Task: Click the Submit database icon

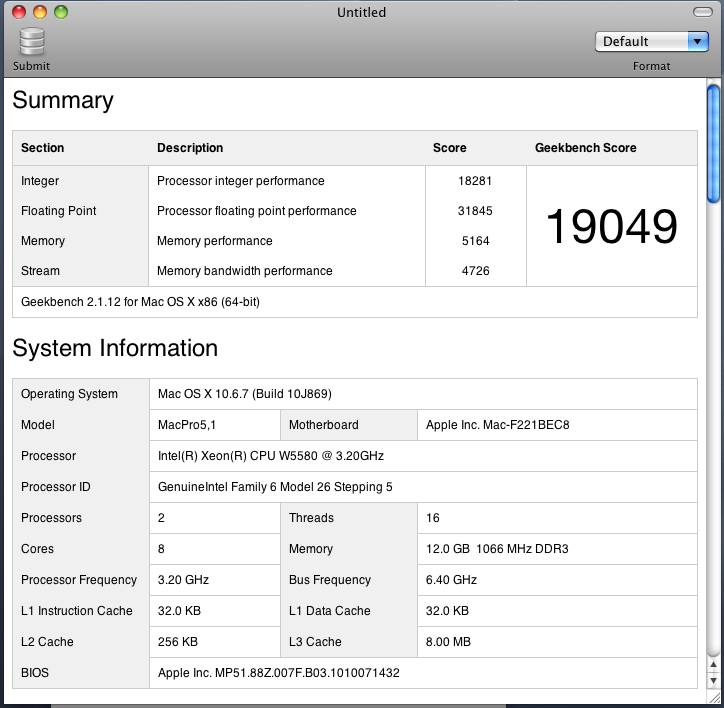Action: coord(32,42)
